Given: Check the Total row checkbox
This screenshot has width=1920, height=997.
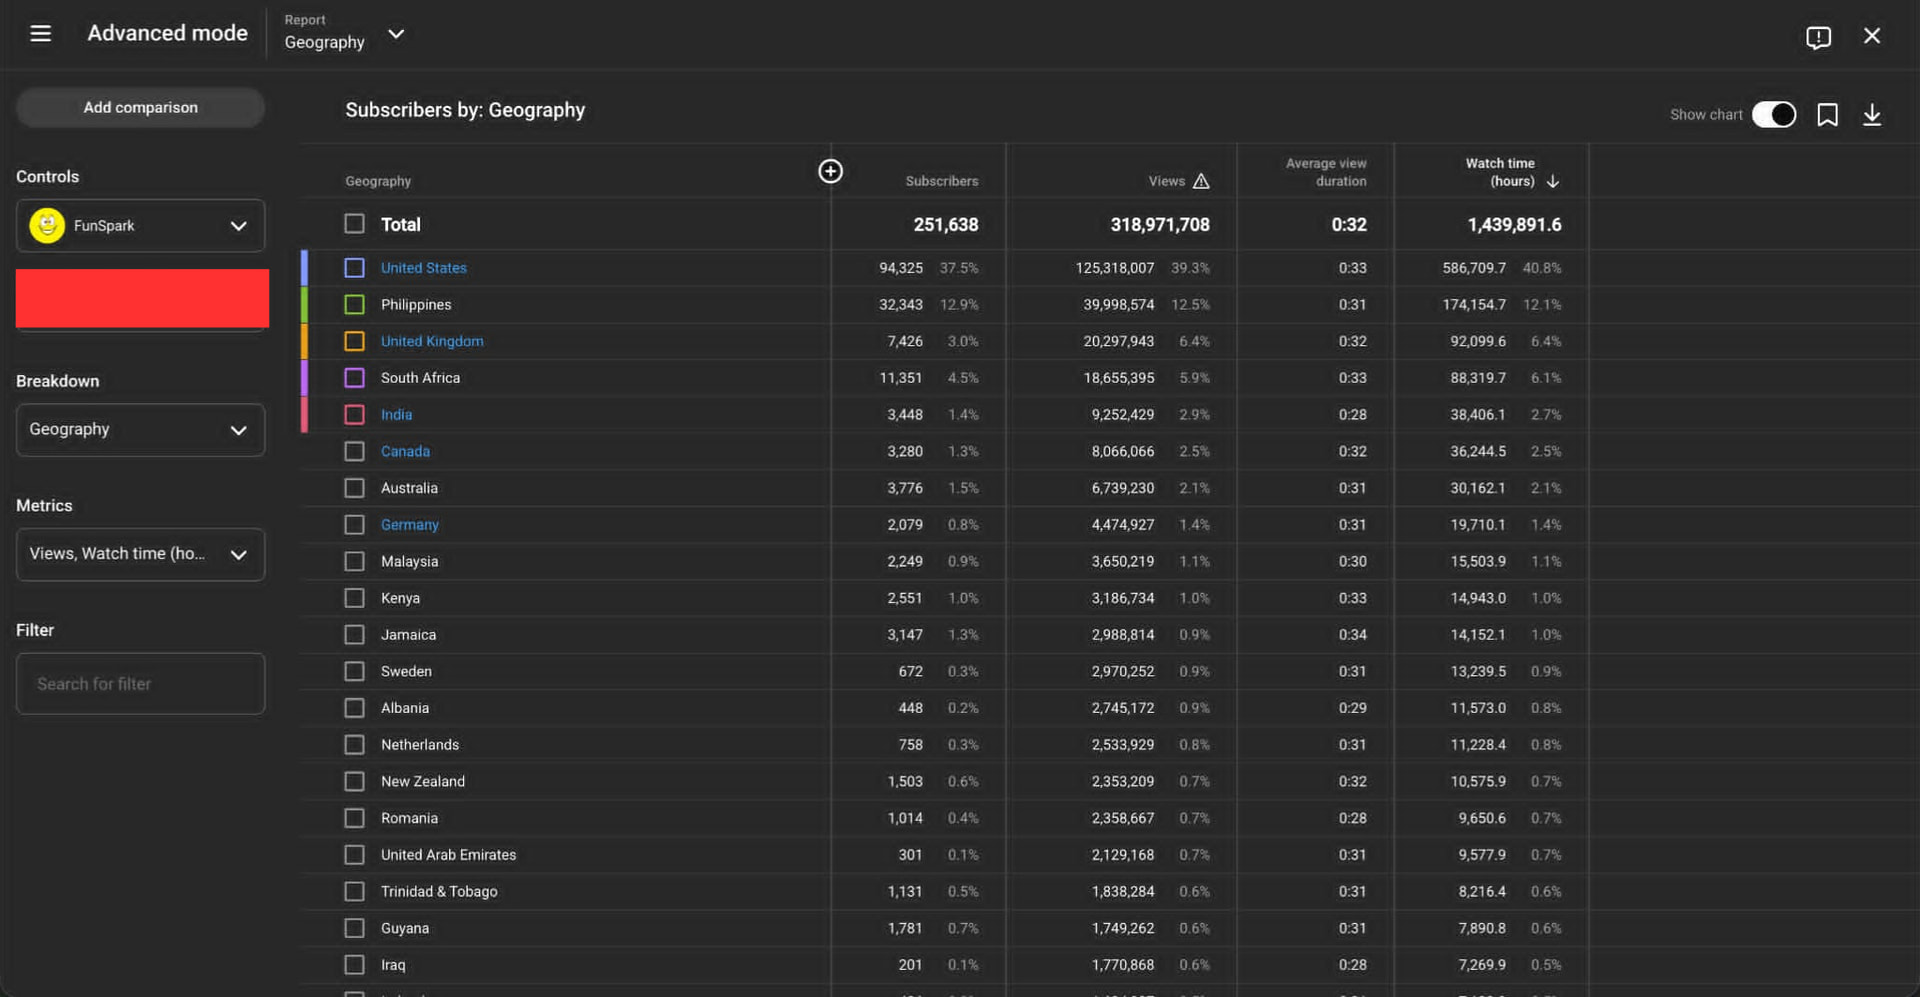Looking at the screenshot, I should click(354, 224).
